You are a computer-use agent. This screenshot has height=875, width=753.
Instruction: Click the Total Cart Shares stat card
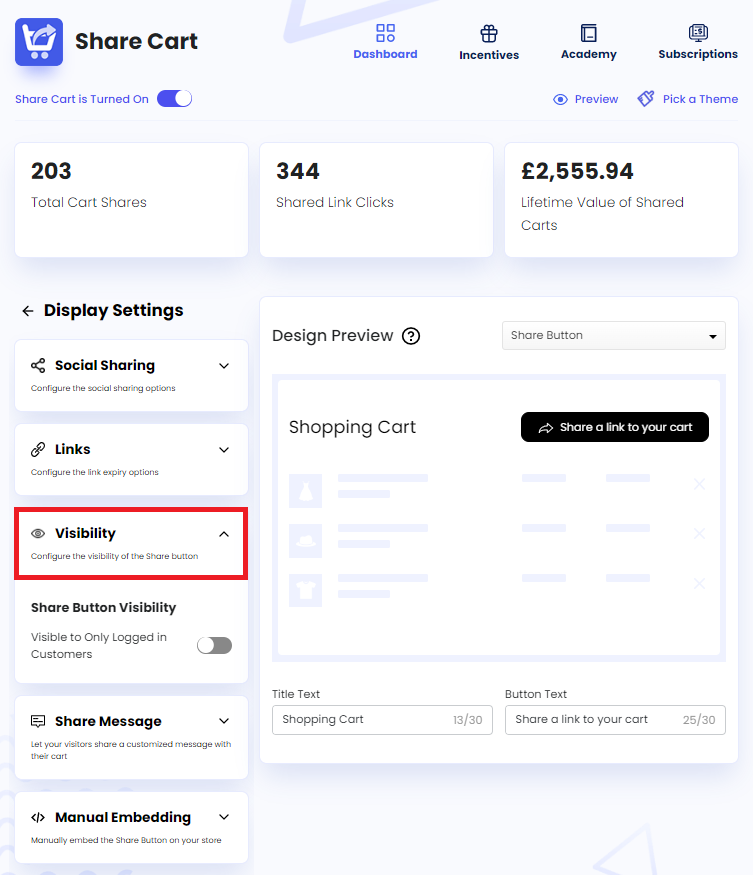coord(131,200)
